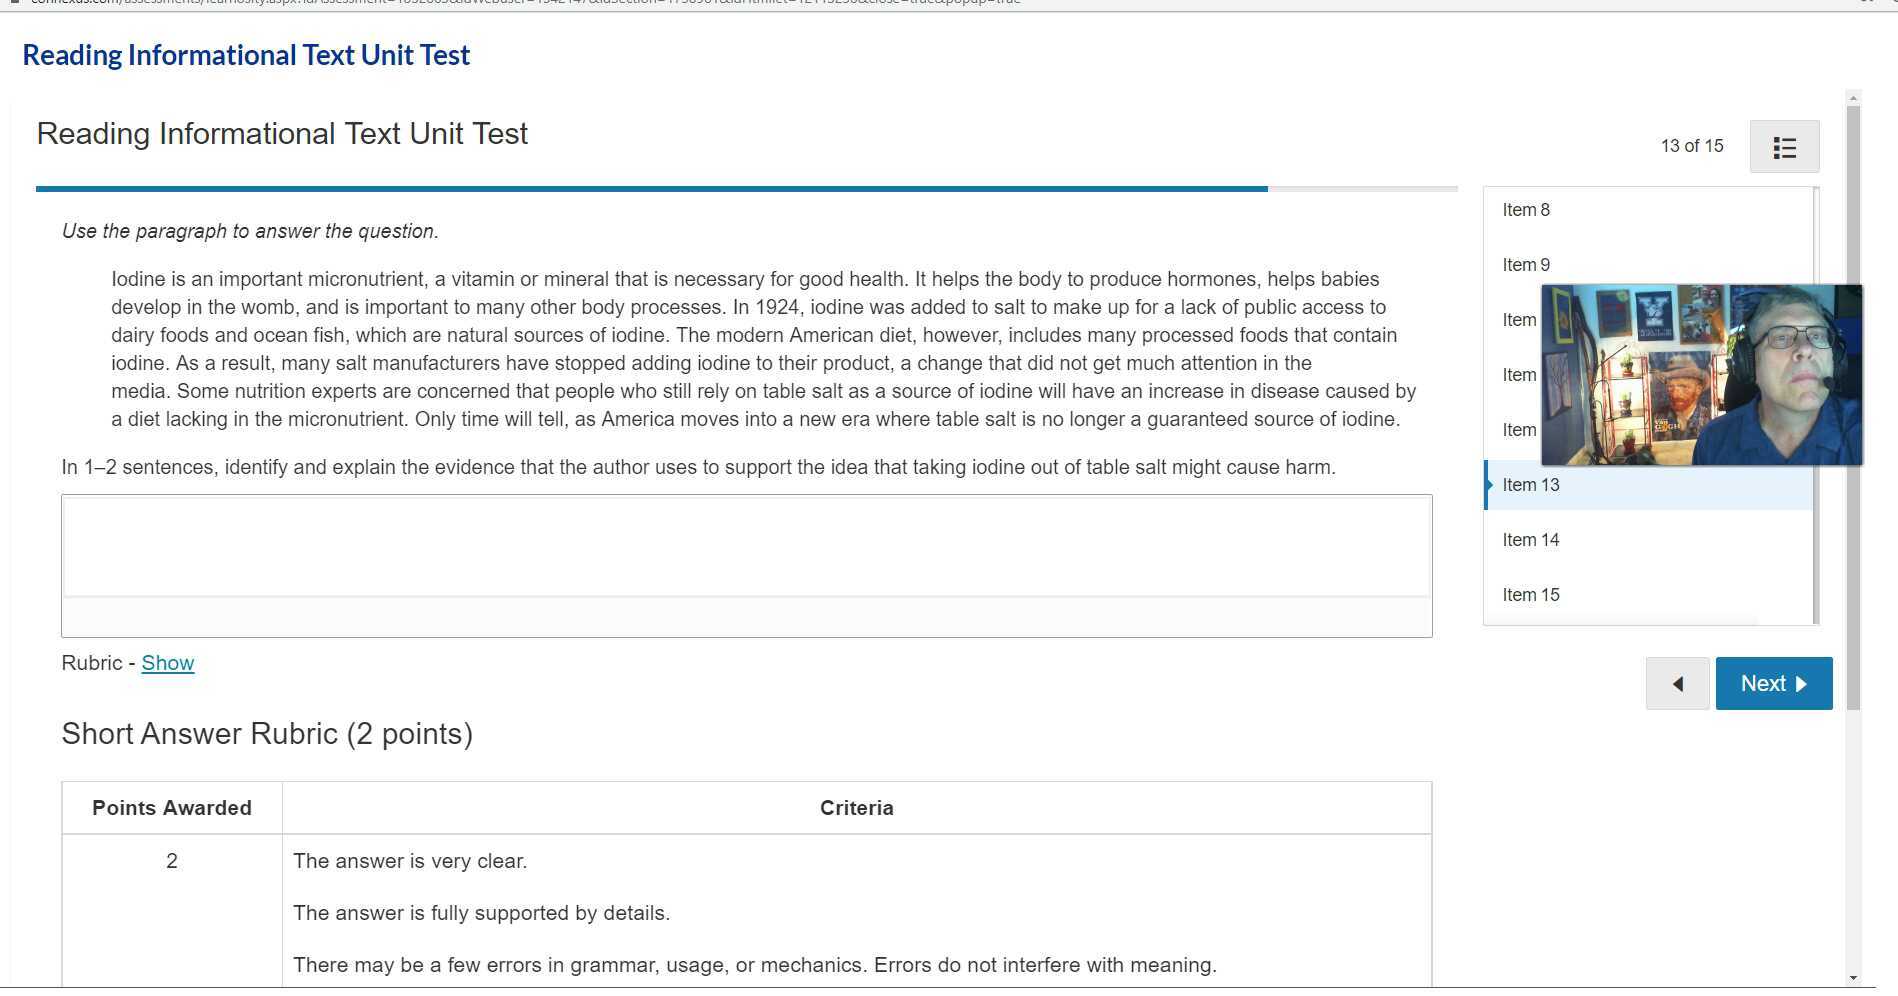Screen dimensions: 1898x996
Task: Select the highlighted Item 13 entry
Action: [x=1531, y=485]
